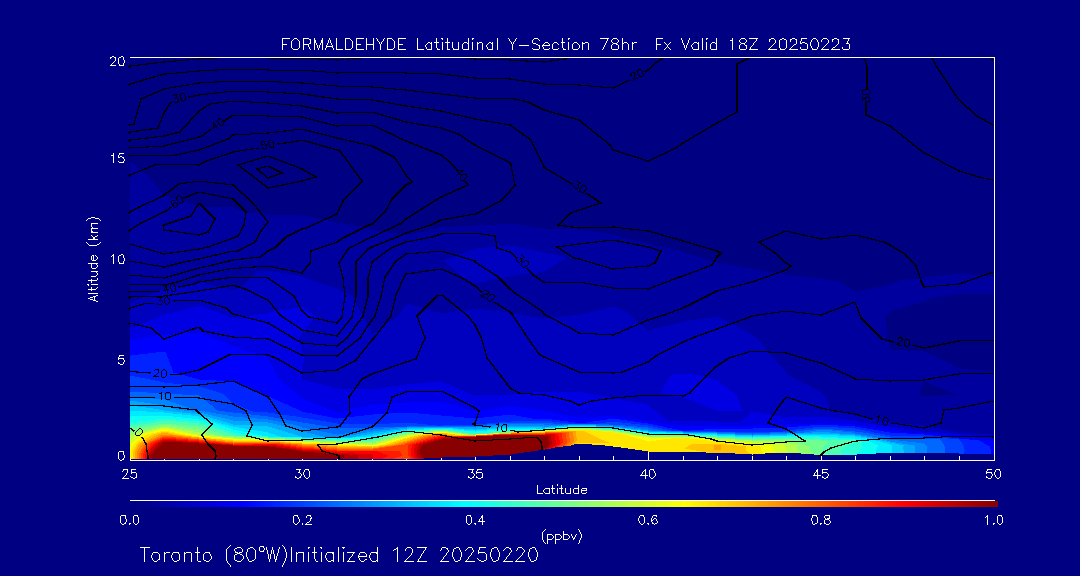The width and height of the screenshot is (1080, 576).
Task: Click the altitude axis tick label 15
Action: 117,158
